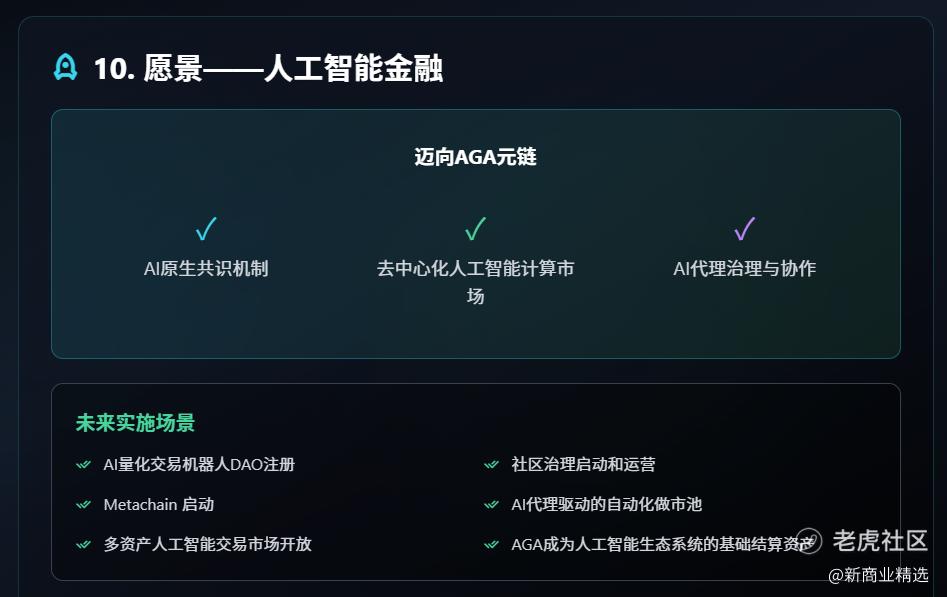
Task: Click the 迈向AGA元链 card title
Action: (x=475, y=157)
